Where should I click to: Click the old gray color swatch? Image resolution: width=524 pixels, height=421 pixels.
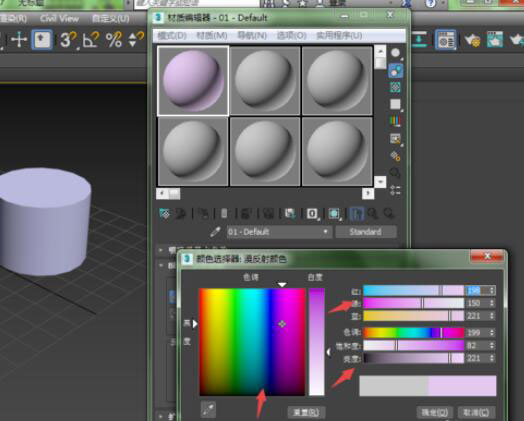(394, 386)
